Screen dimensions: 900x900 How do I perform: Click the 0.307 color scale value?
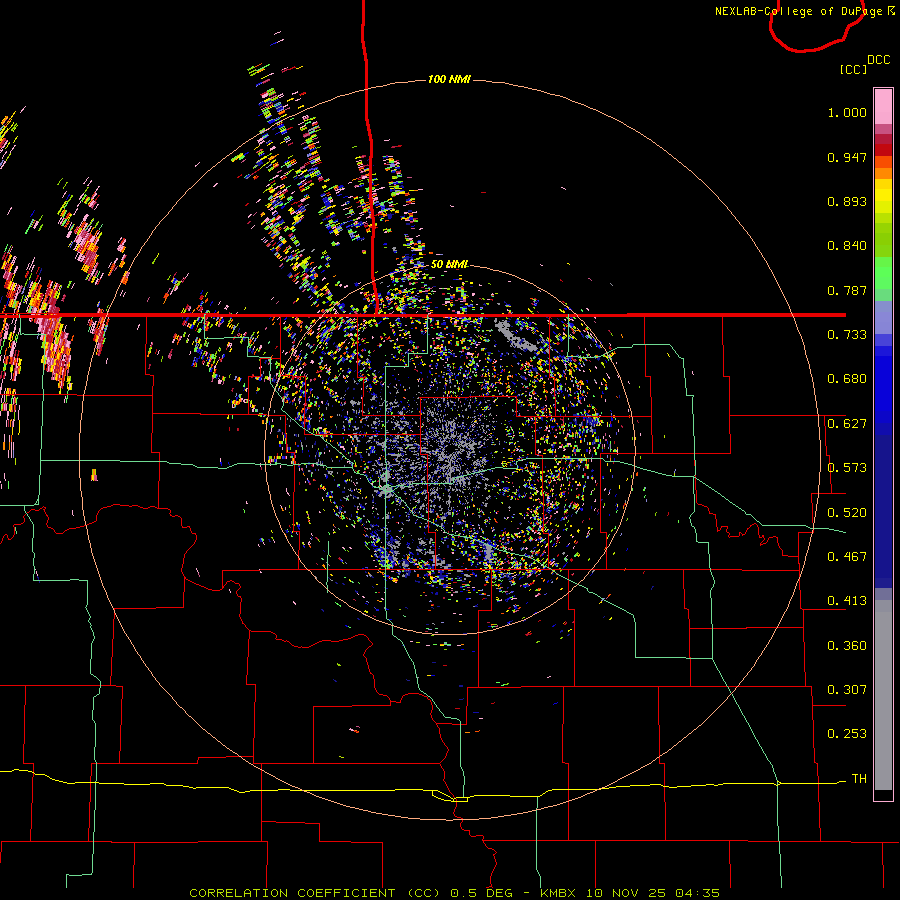pos(847,690)
